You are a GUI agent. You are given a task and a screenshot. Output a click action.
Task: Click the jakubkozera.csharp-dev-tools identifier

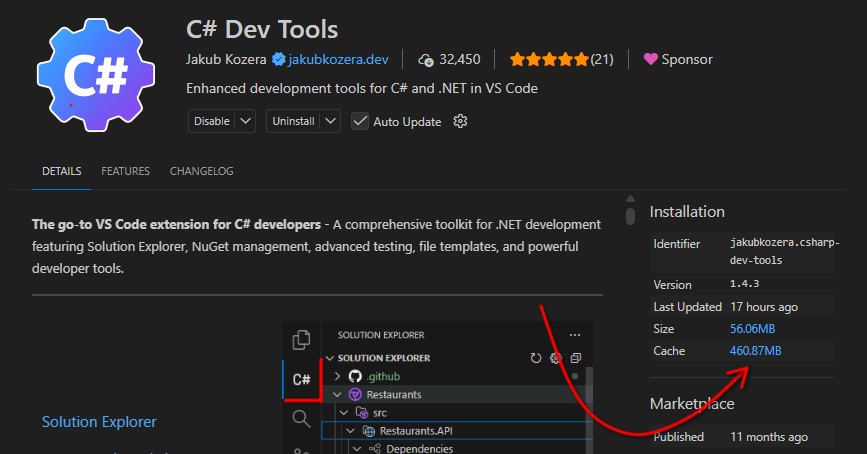(x=785, y=251)
